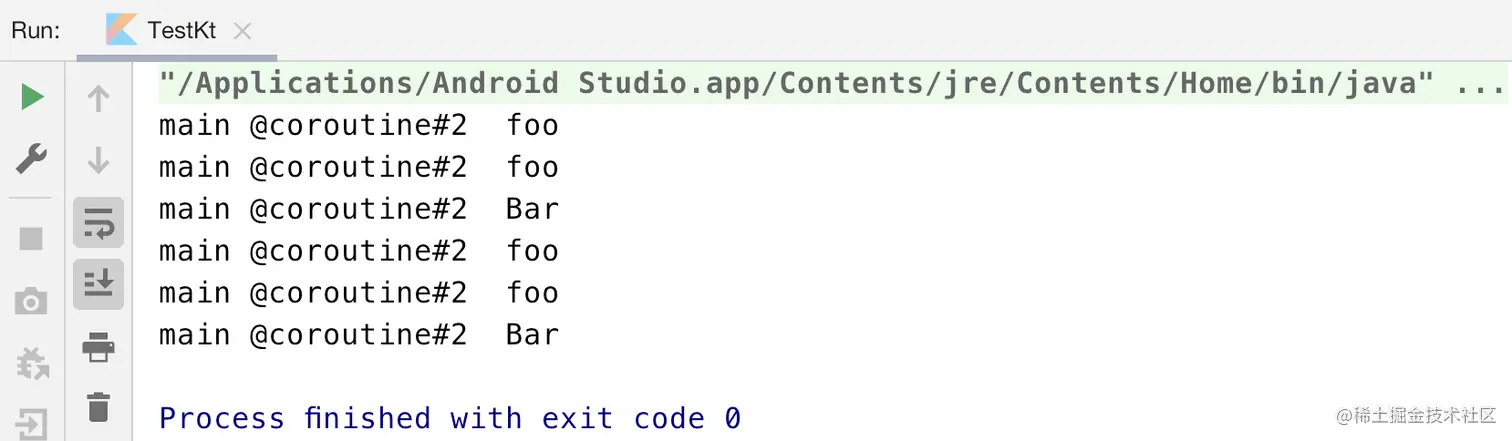Go up the stack trace arrow
Viewport: 1512px width, 441px height.
pos(98,99)
